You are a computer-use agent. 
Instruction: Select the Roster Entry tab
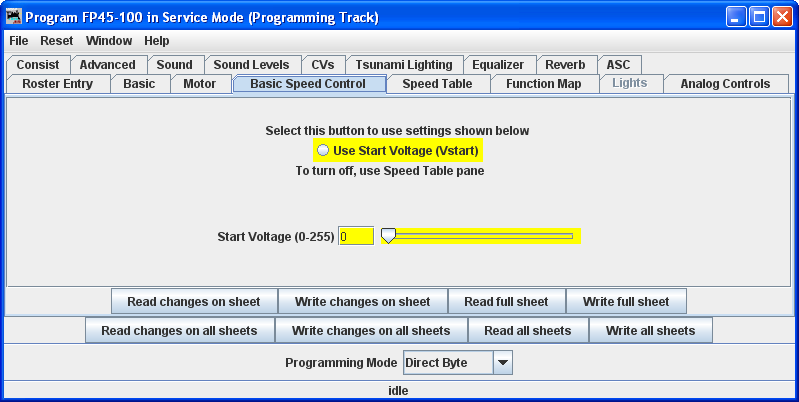click(57, 84)
